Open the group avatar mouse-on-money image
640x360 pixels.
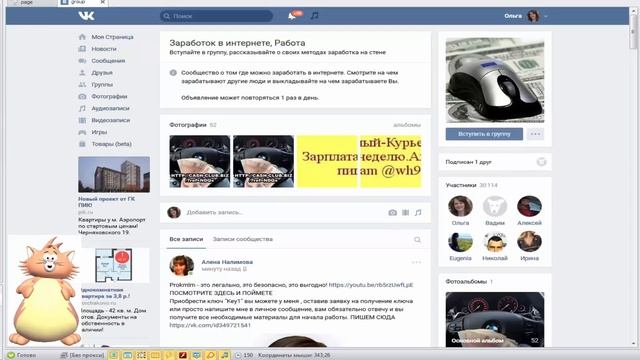click(x=495, y=80)
